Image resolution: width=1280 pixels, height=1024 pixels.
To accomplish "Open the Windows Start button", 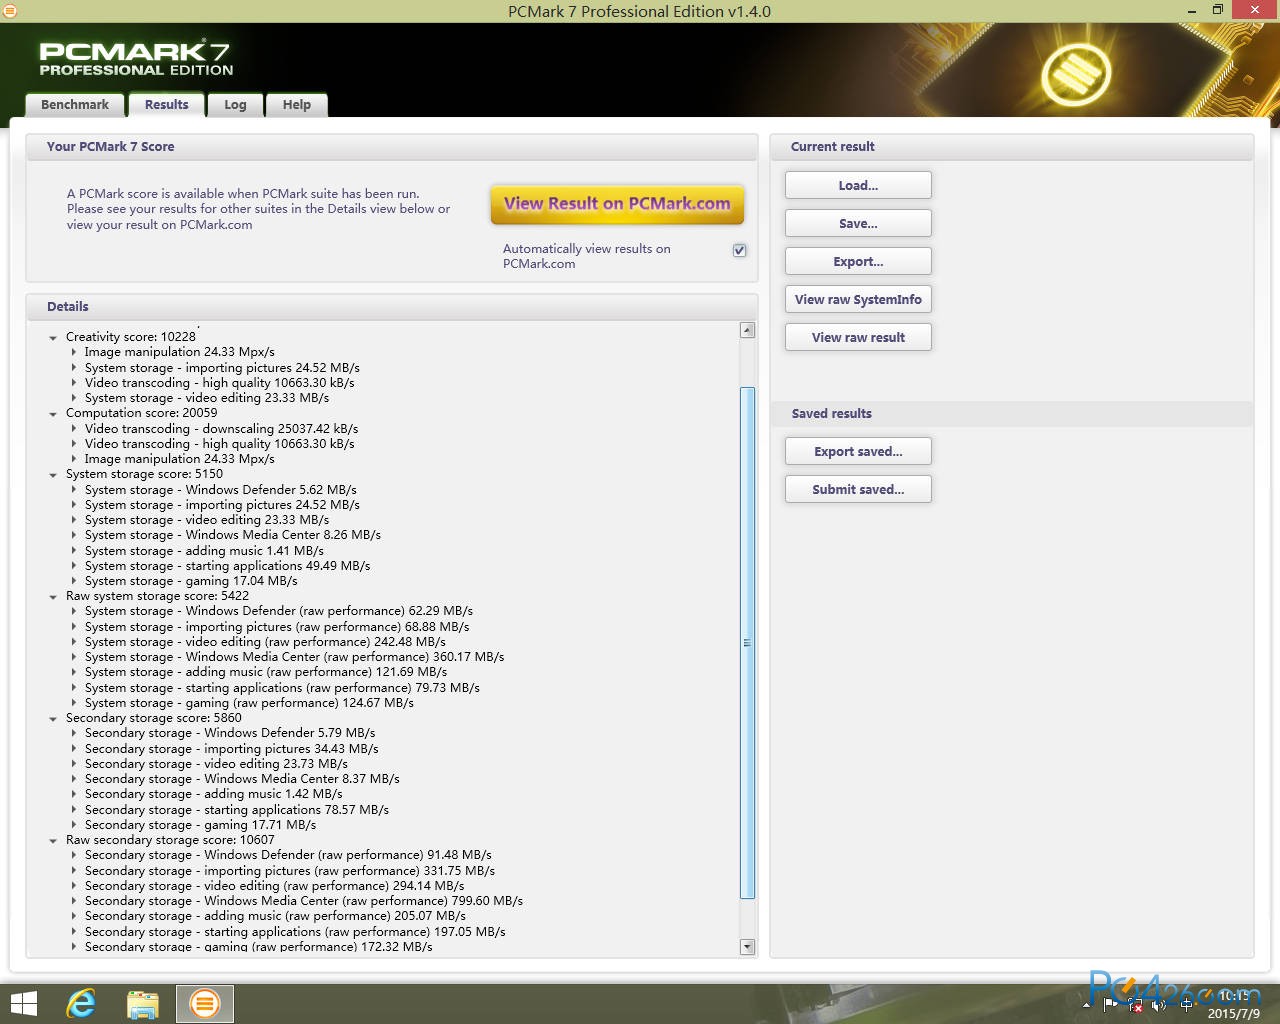I will [x=23, y=1003].
